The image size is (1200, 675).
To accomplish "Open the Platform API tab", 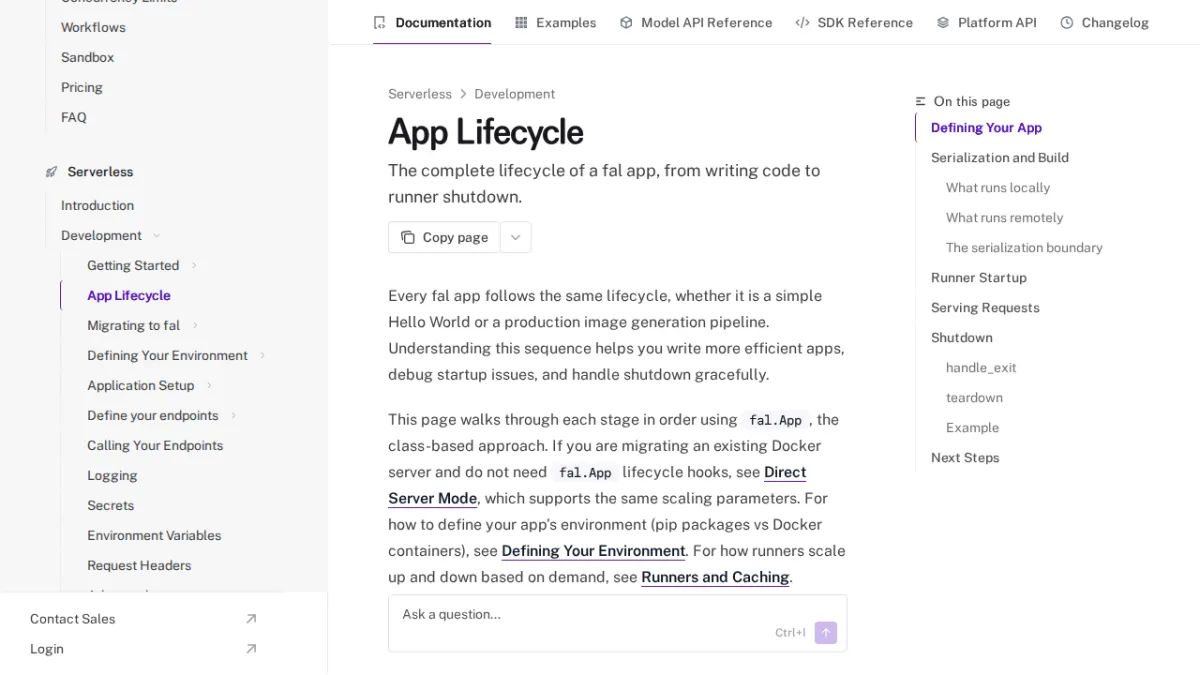I will coord(986,22).
